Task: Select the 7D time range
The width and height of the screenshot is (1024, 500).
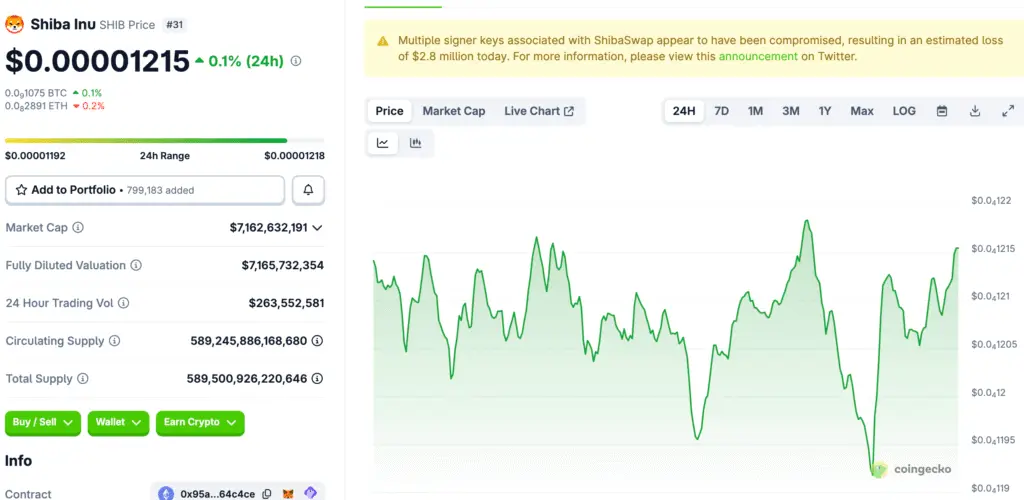Action: pyautogui.click(x=722, y=111)
